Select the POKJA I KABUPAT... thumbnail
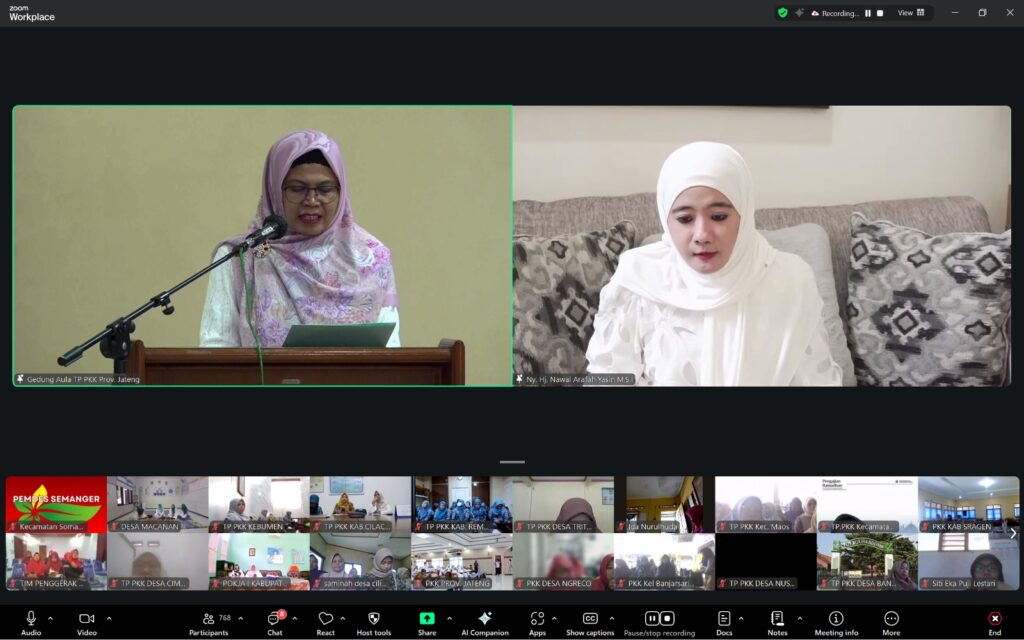Screen dimensions: 1024x640 tap(259, 562)
